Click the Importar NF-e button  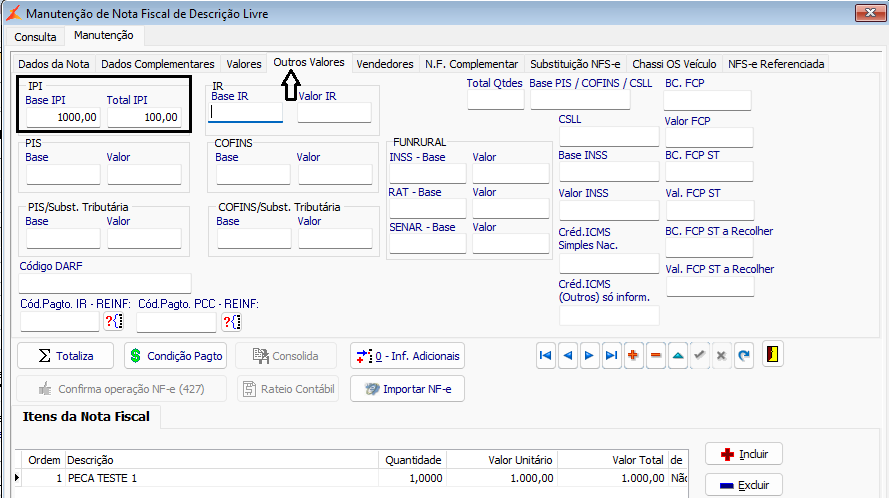407,389
